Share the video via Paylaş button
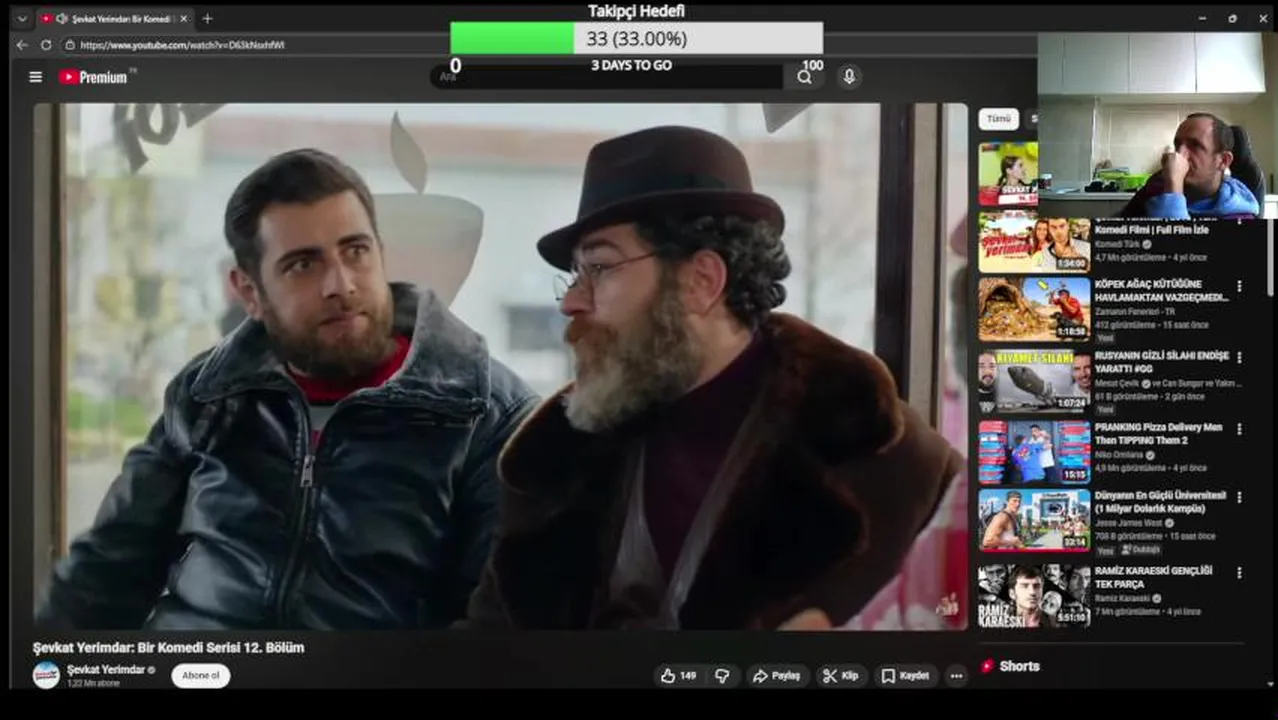1278x720 pixels. point(777,676)
